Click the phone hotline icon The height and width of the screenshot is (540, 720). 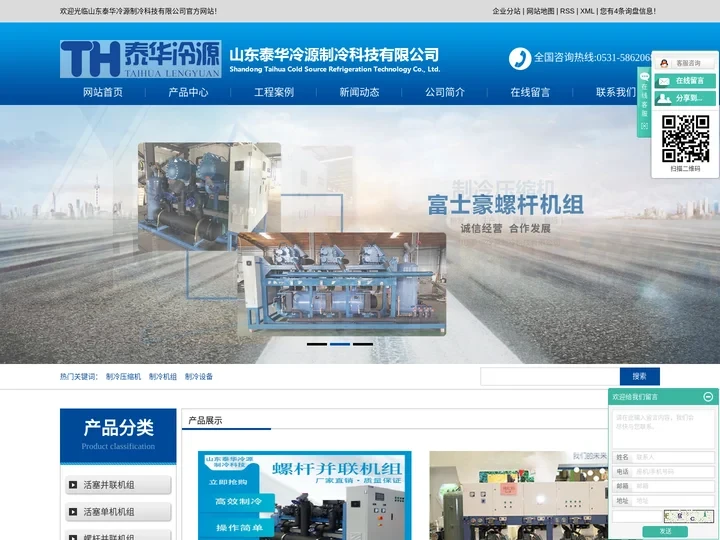pyautogui.click(x=519, y=58)
